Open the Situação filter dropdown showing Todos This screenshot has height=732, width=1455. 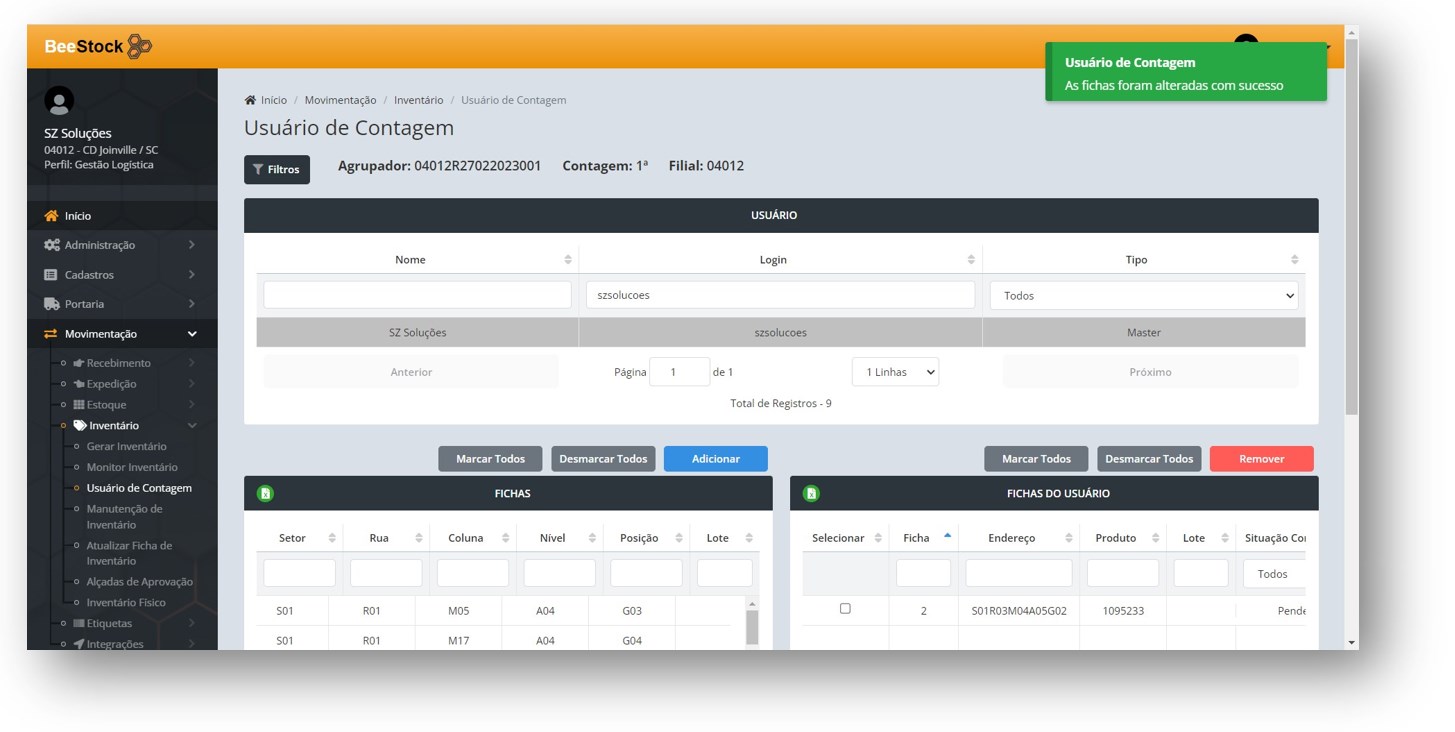[x=1273, y=574]
